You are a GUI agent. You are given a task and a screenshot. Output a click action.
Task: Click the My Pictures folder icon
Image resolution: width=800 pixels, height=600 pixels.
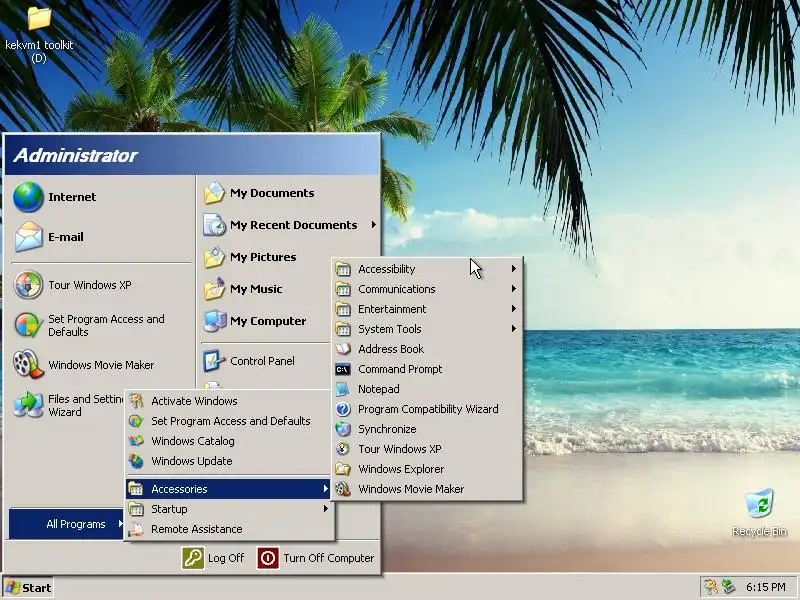point(214,257)
